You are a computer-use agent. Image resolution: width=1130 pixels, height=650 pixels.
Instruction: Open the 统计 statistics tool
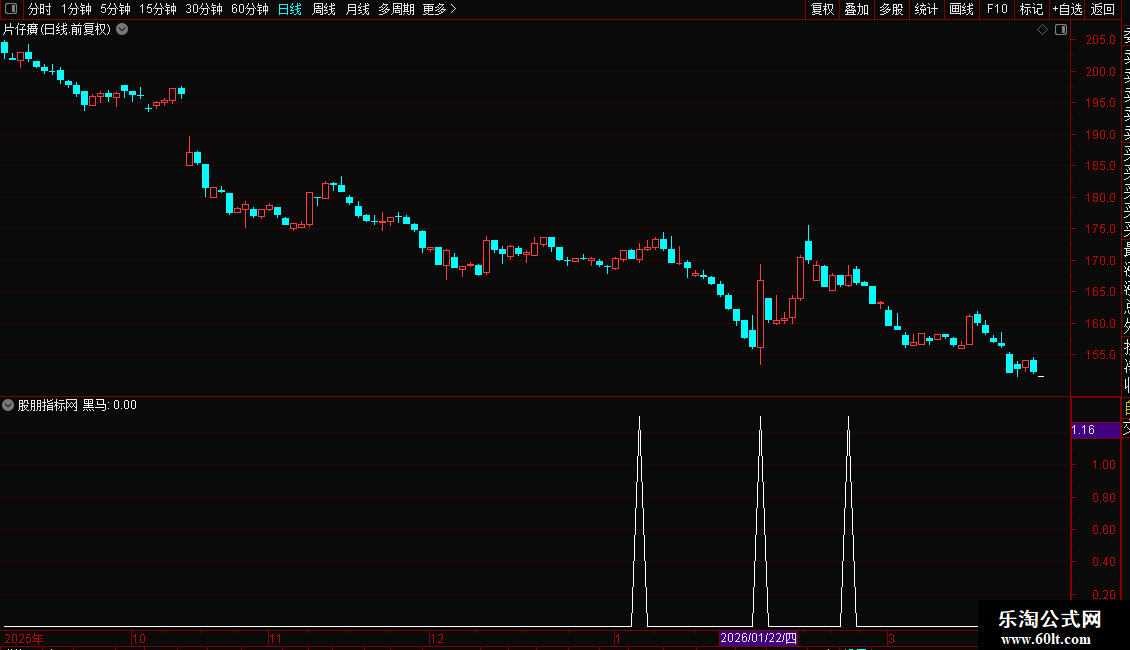click(x=926, y=9)
